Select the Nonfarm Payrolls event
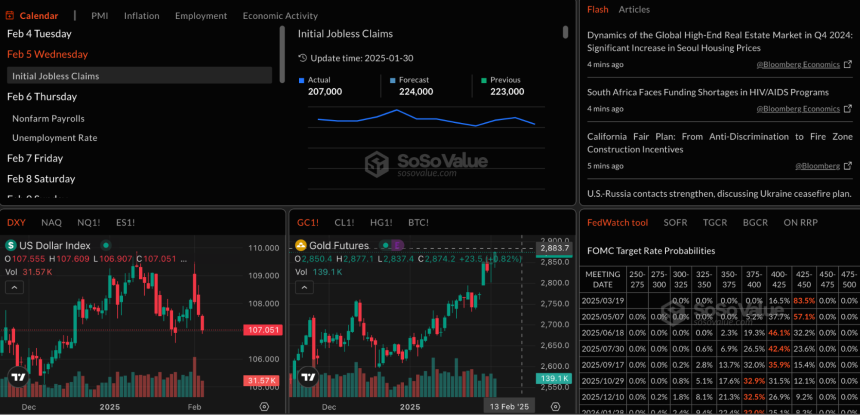This screenshot has height=415, width=860. click(x=48, y=118)
